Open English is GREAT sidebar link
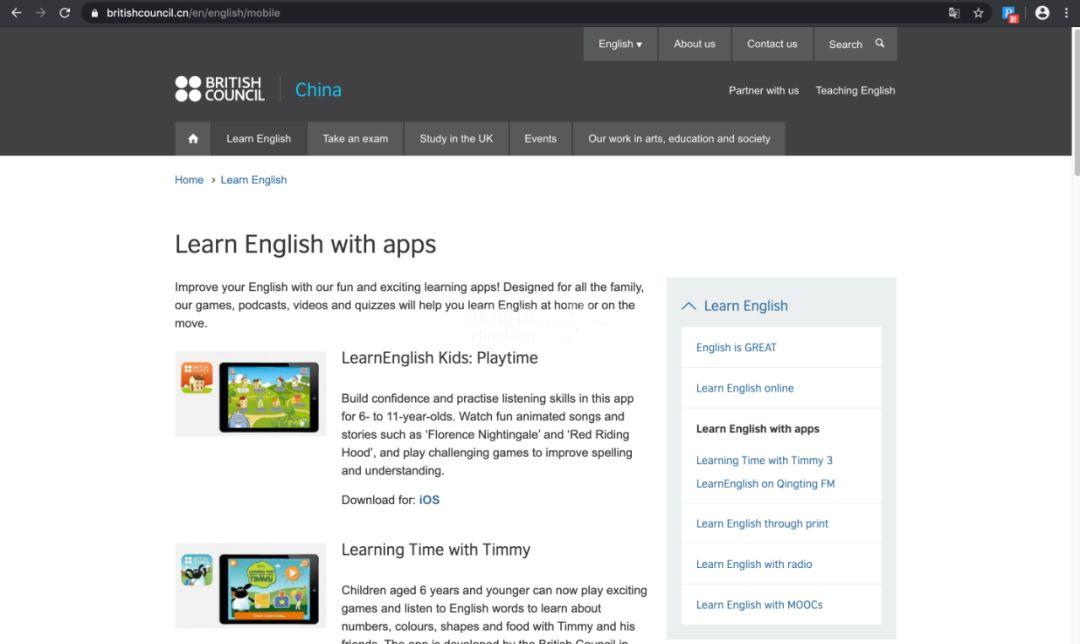The width and height of the screenshot is (1080, 644). (736, 347)
